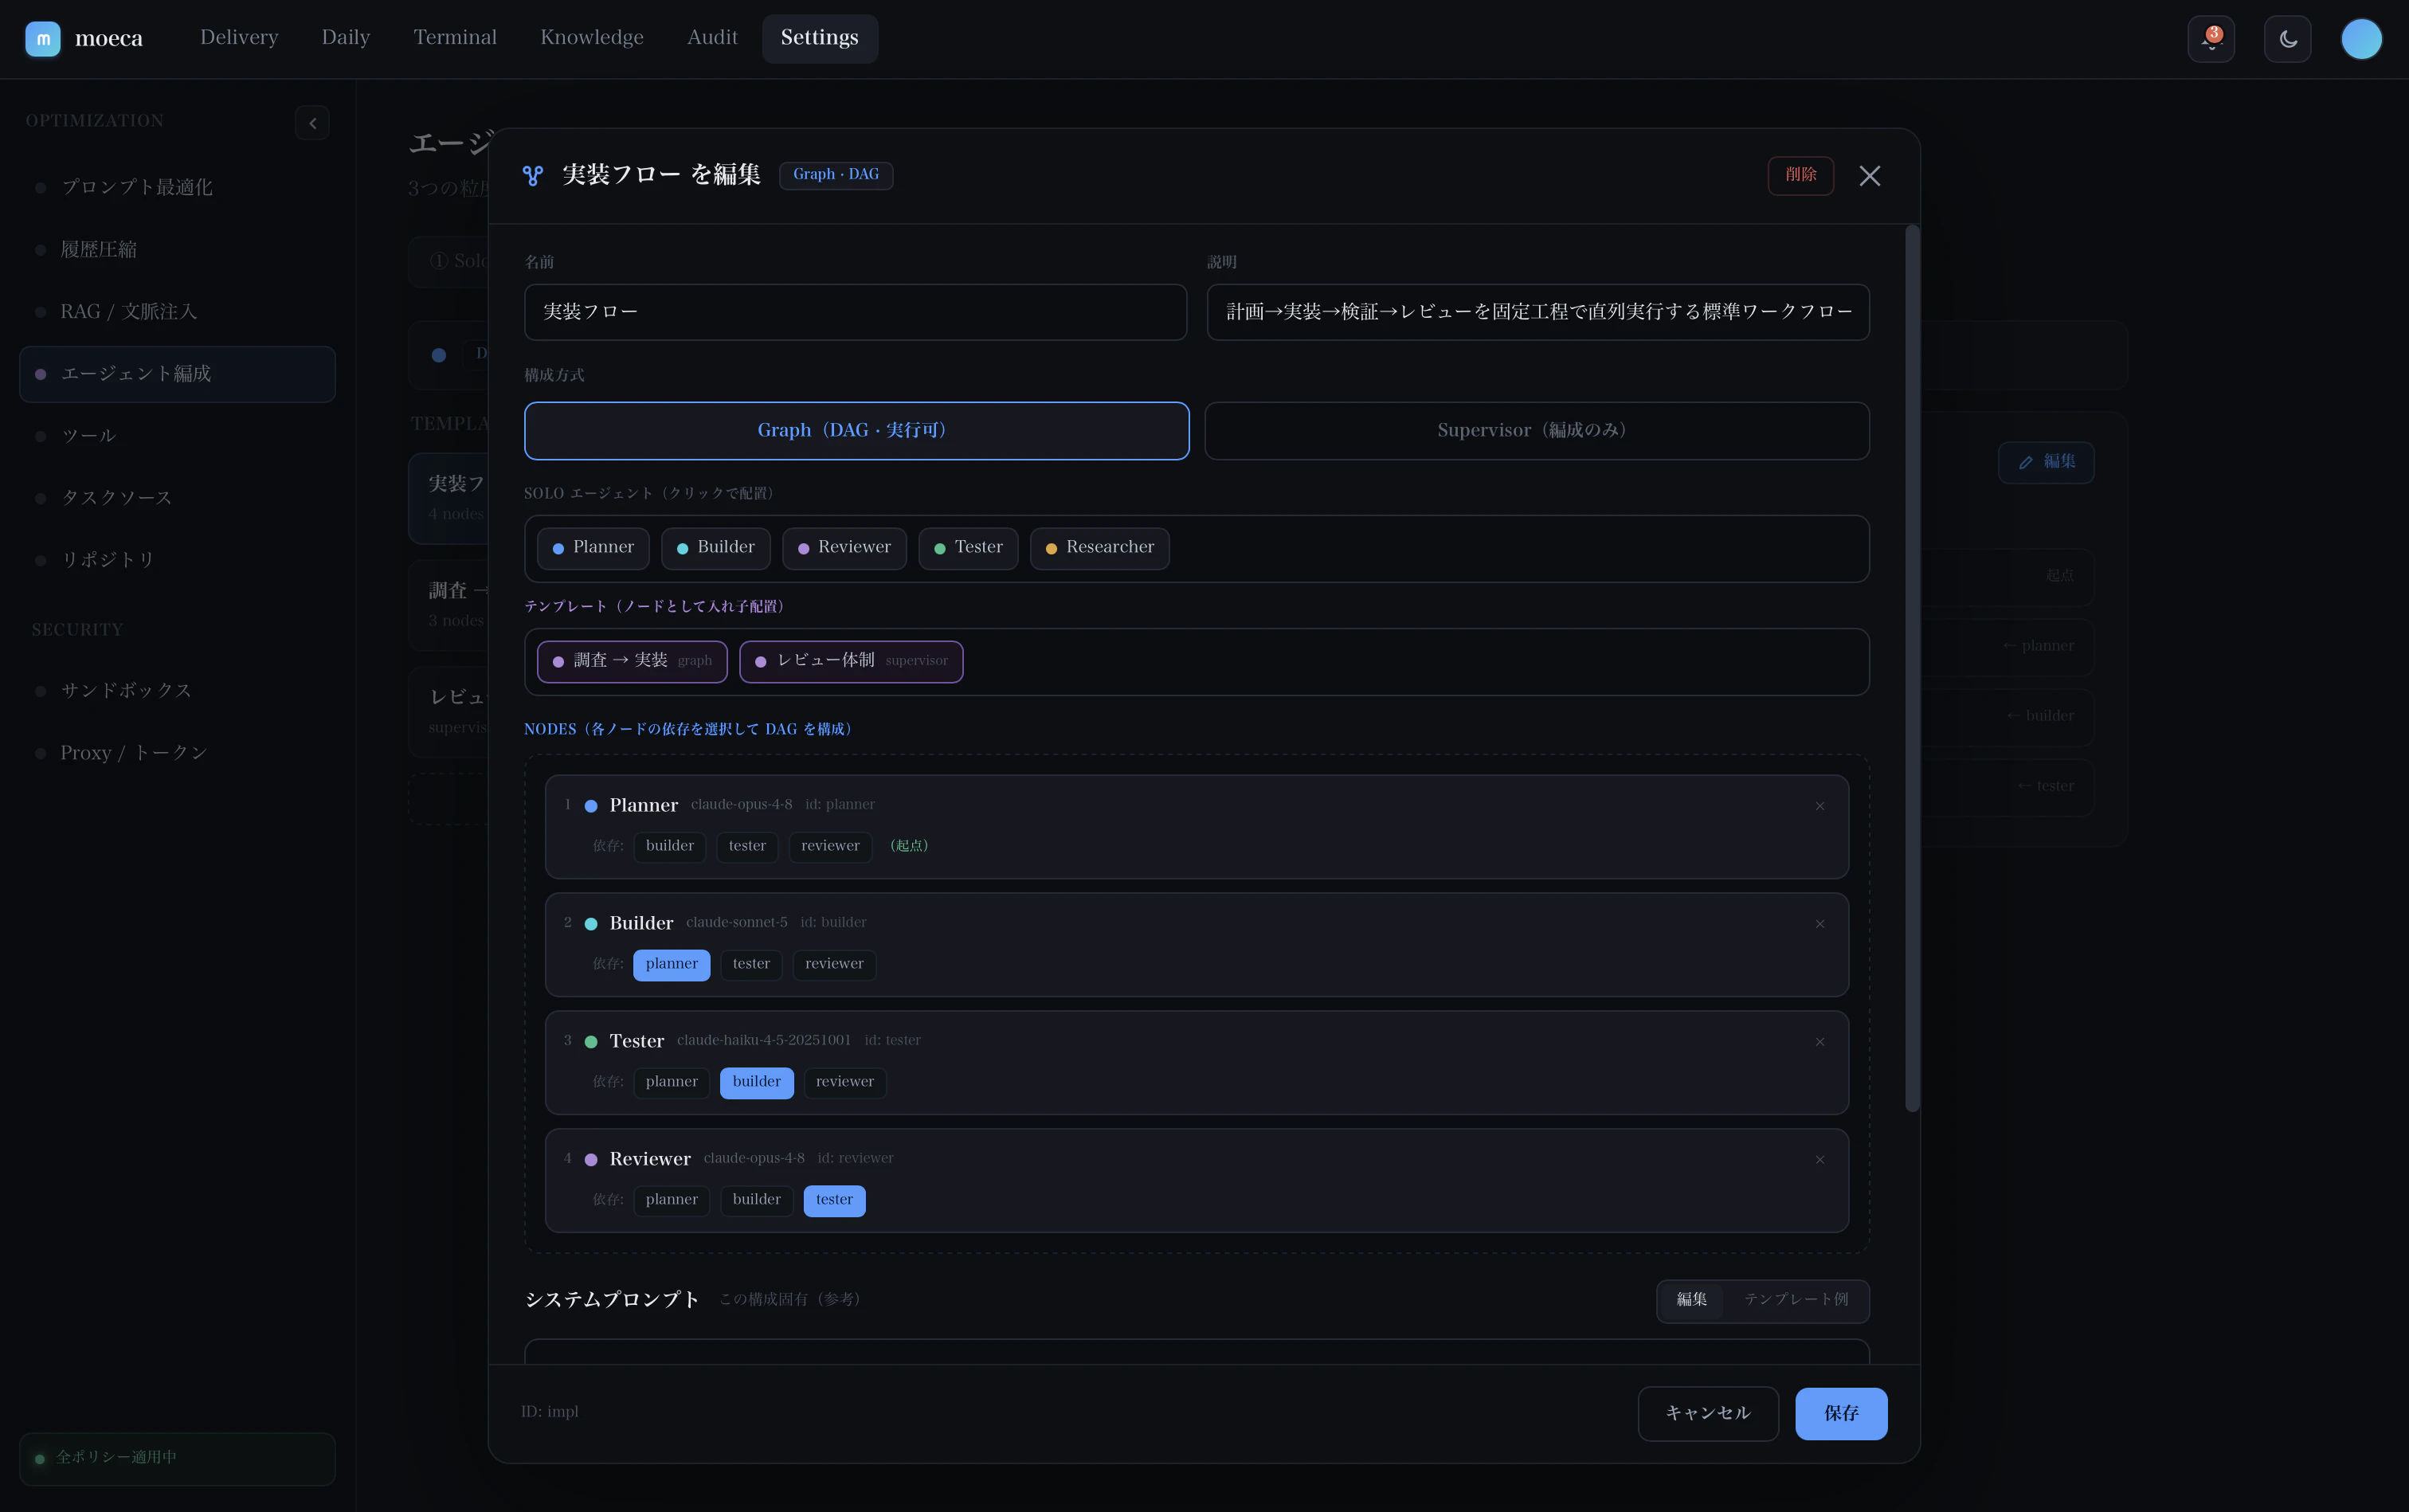Viewport: 2409px width, 1512px height.
Task: Open タスクソース in the sidebar
Action: pos(177,498)
